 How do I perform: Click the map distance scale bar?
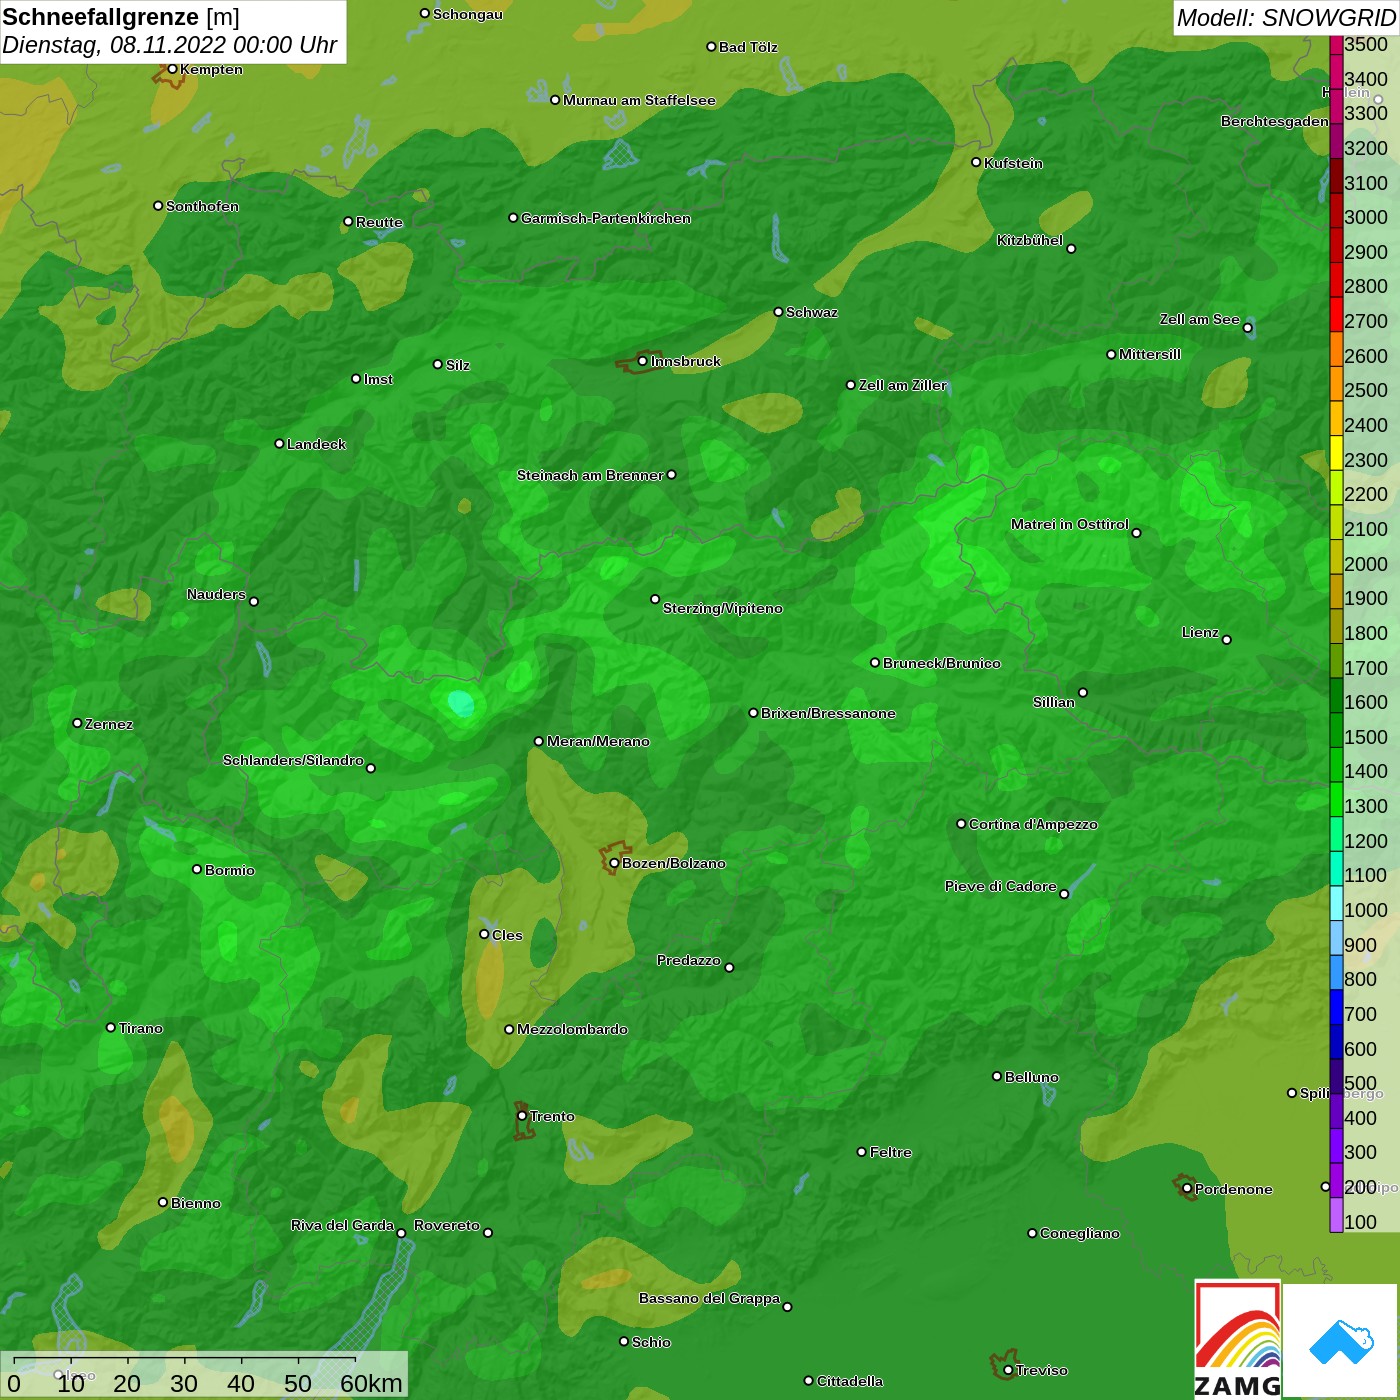(205, 1375)
